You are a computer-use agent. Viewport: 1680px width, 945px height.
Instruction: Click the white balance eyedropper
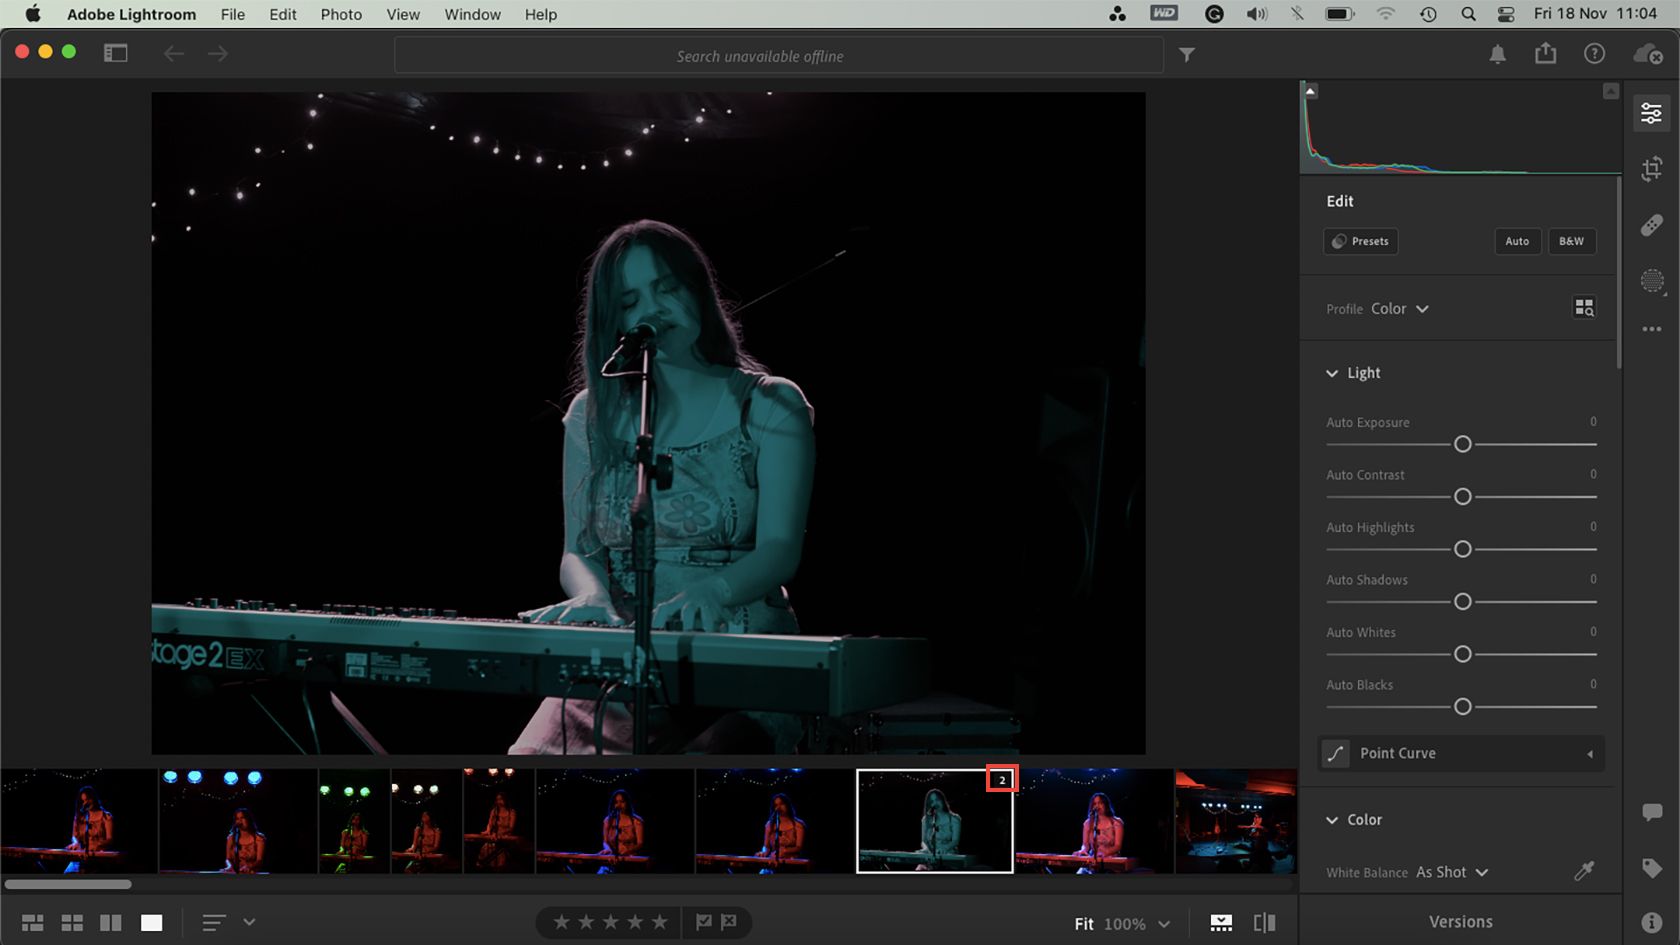tap(1584, 871)
